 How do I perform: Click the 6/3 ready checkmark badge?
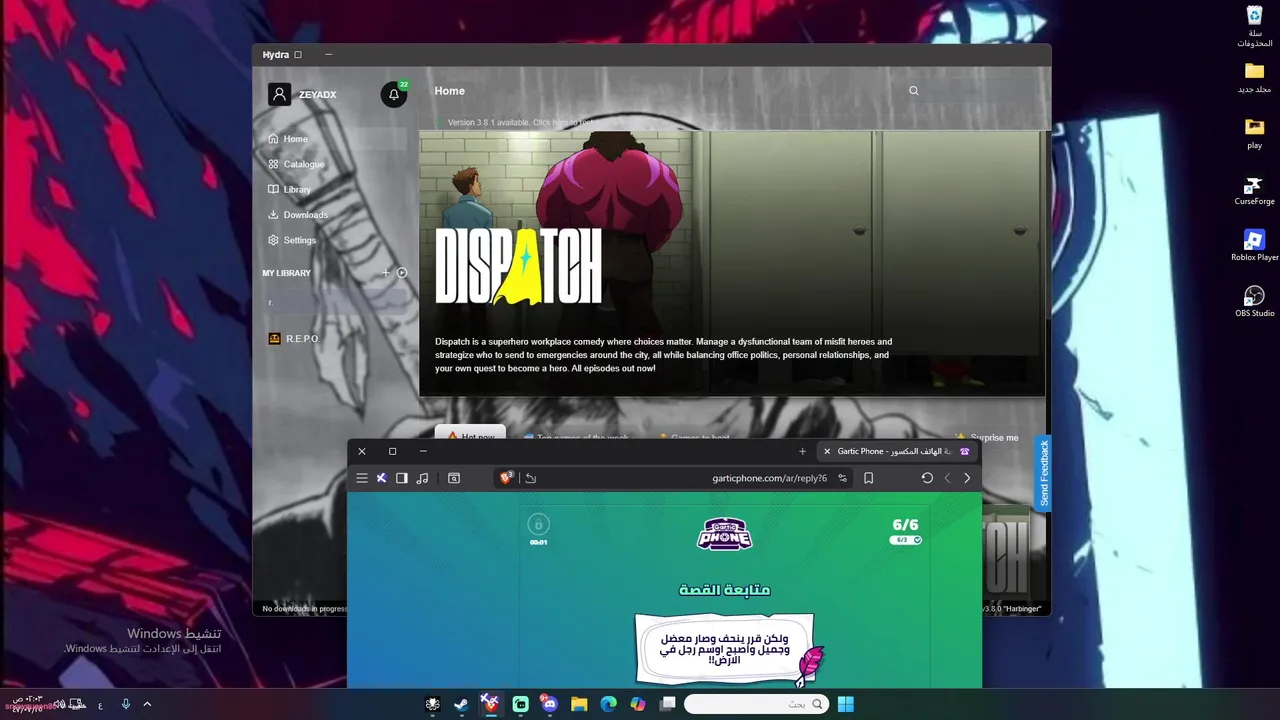905,540
